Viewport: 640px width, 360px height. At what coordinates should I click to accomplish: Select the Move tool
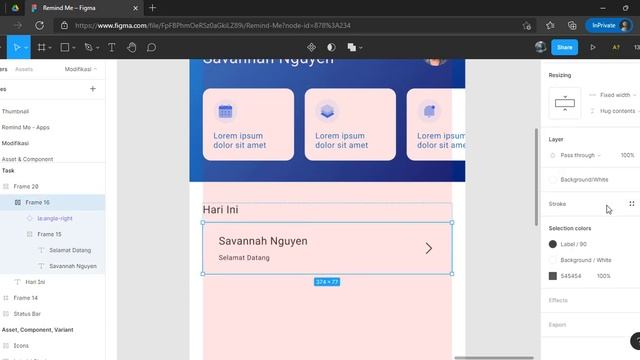pos(16,47)
